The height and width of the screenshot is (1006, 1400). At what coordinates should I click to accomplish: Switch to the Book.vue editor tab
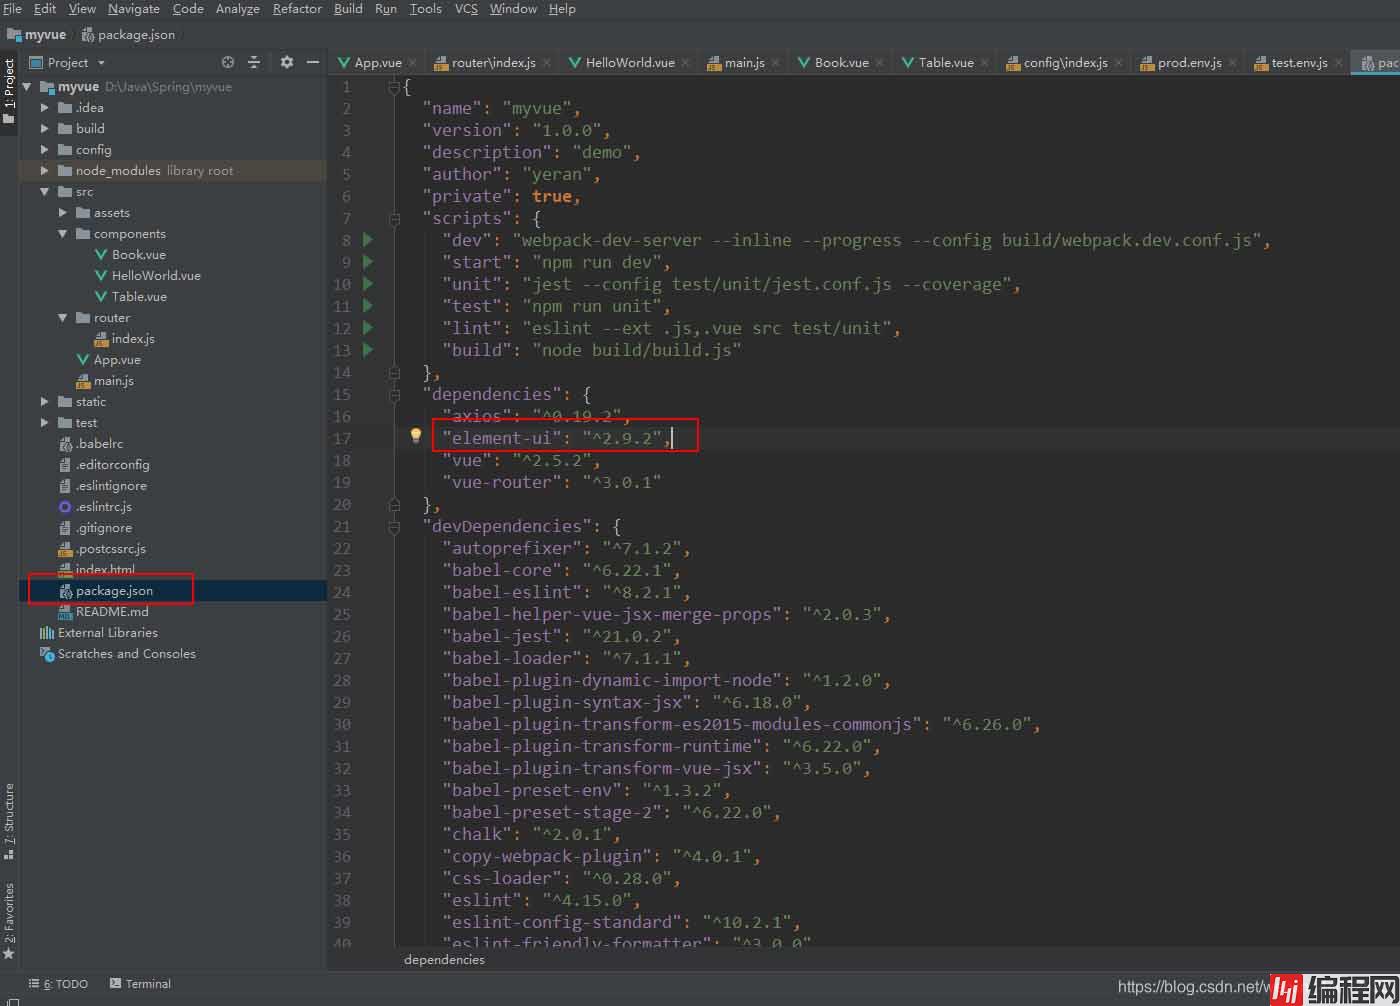click(841, 62)
